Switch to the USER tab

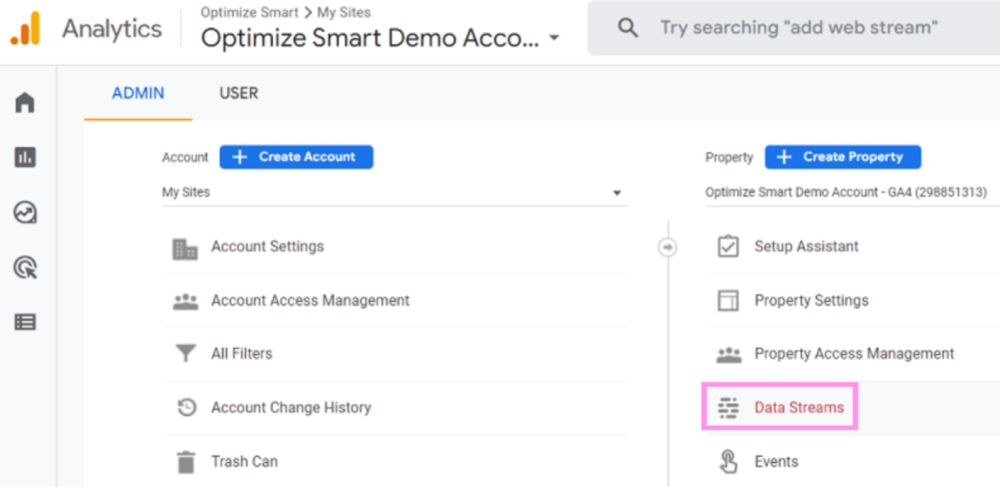click(239, 93)
